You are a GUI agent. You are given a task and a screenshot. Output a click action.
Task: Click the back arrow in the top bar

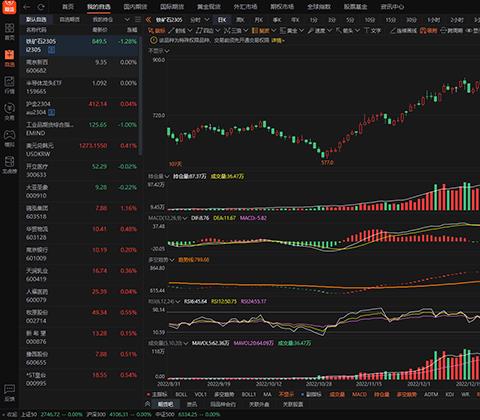pos(27,7)
